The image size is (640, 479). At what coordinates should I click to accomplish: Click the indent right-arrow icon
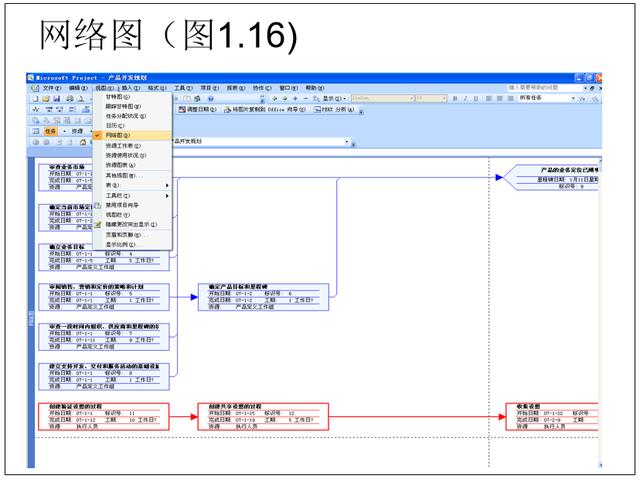285,99
